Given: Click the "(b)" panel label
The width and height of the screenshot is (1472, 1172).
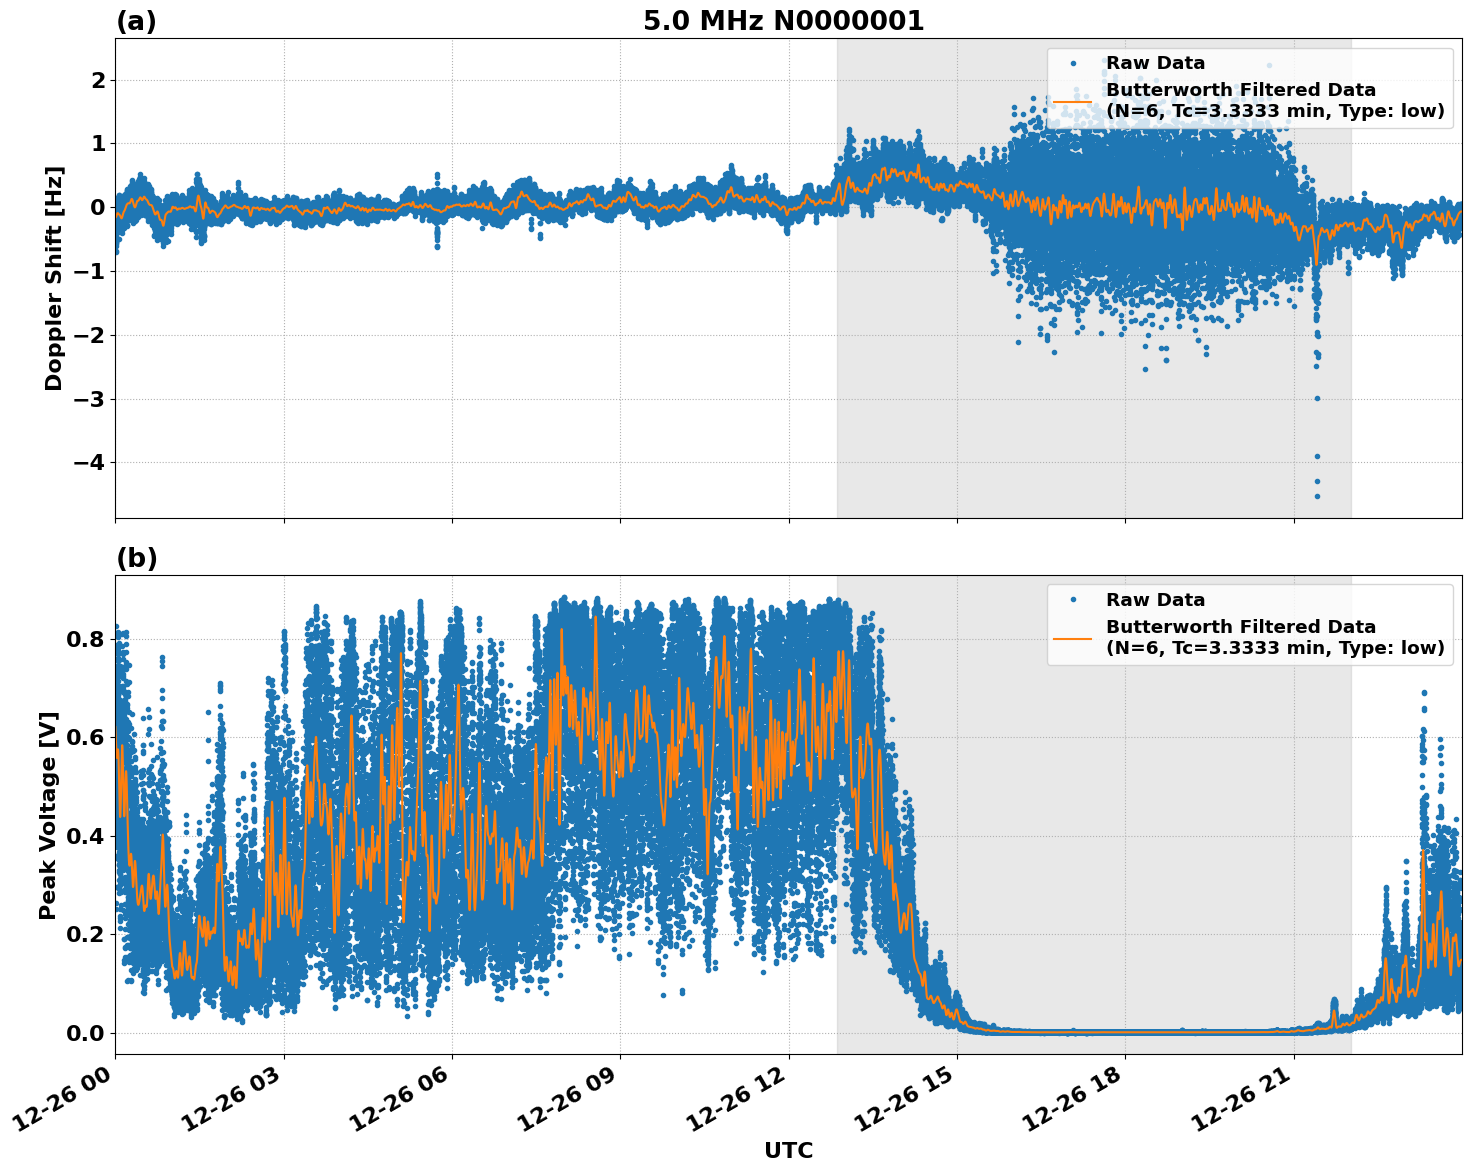Looking at the screenshot, I should coord(136,558).
